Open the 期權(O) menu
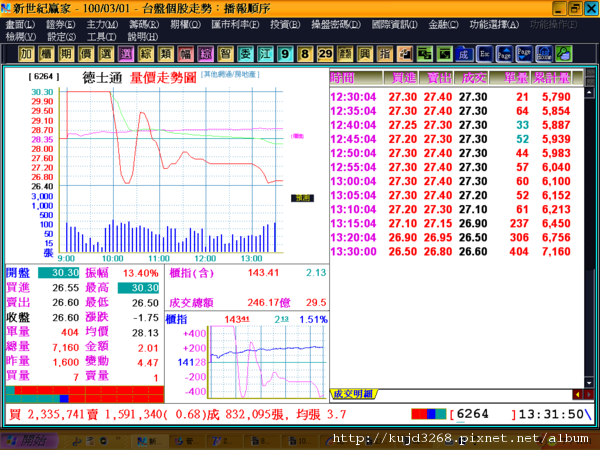 tap(185, 24)
